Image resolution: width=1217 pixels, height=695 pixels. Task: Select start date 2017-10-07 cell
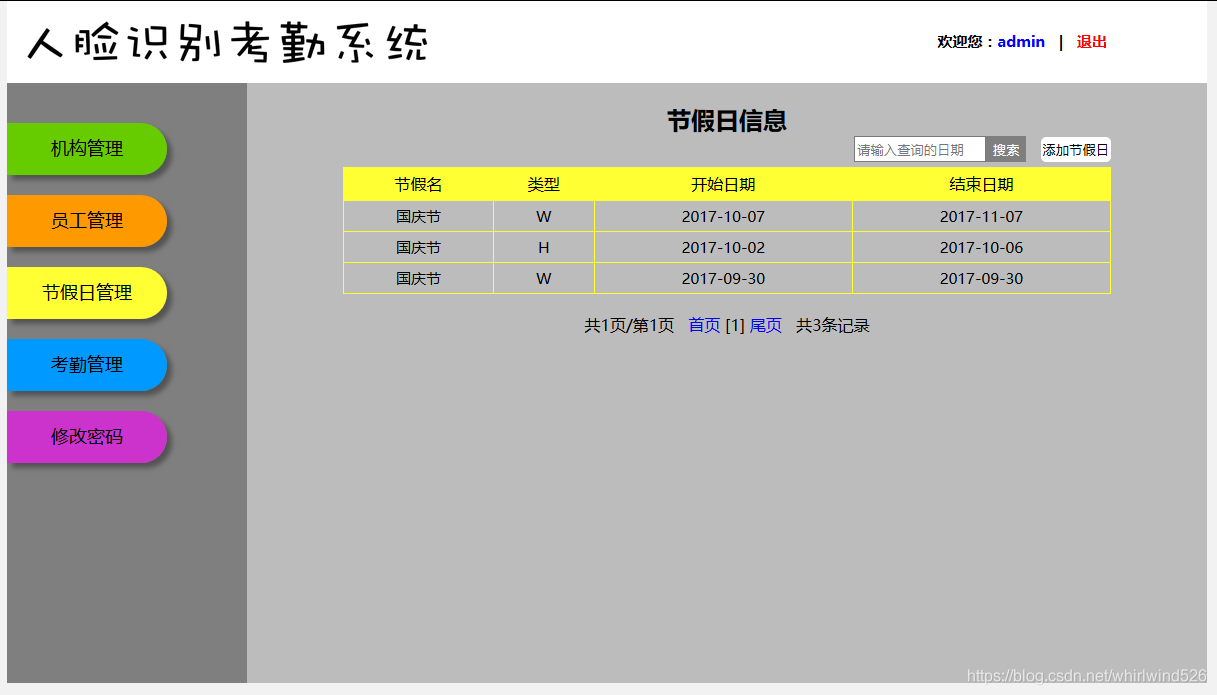click(x=723, y=217)
